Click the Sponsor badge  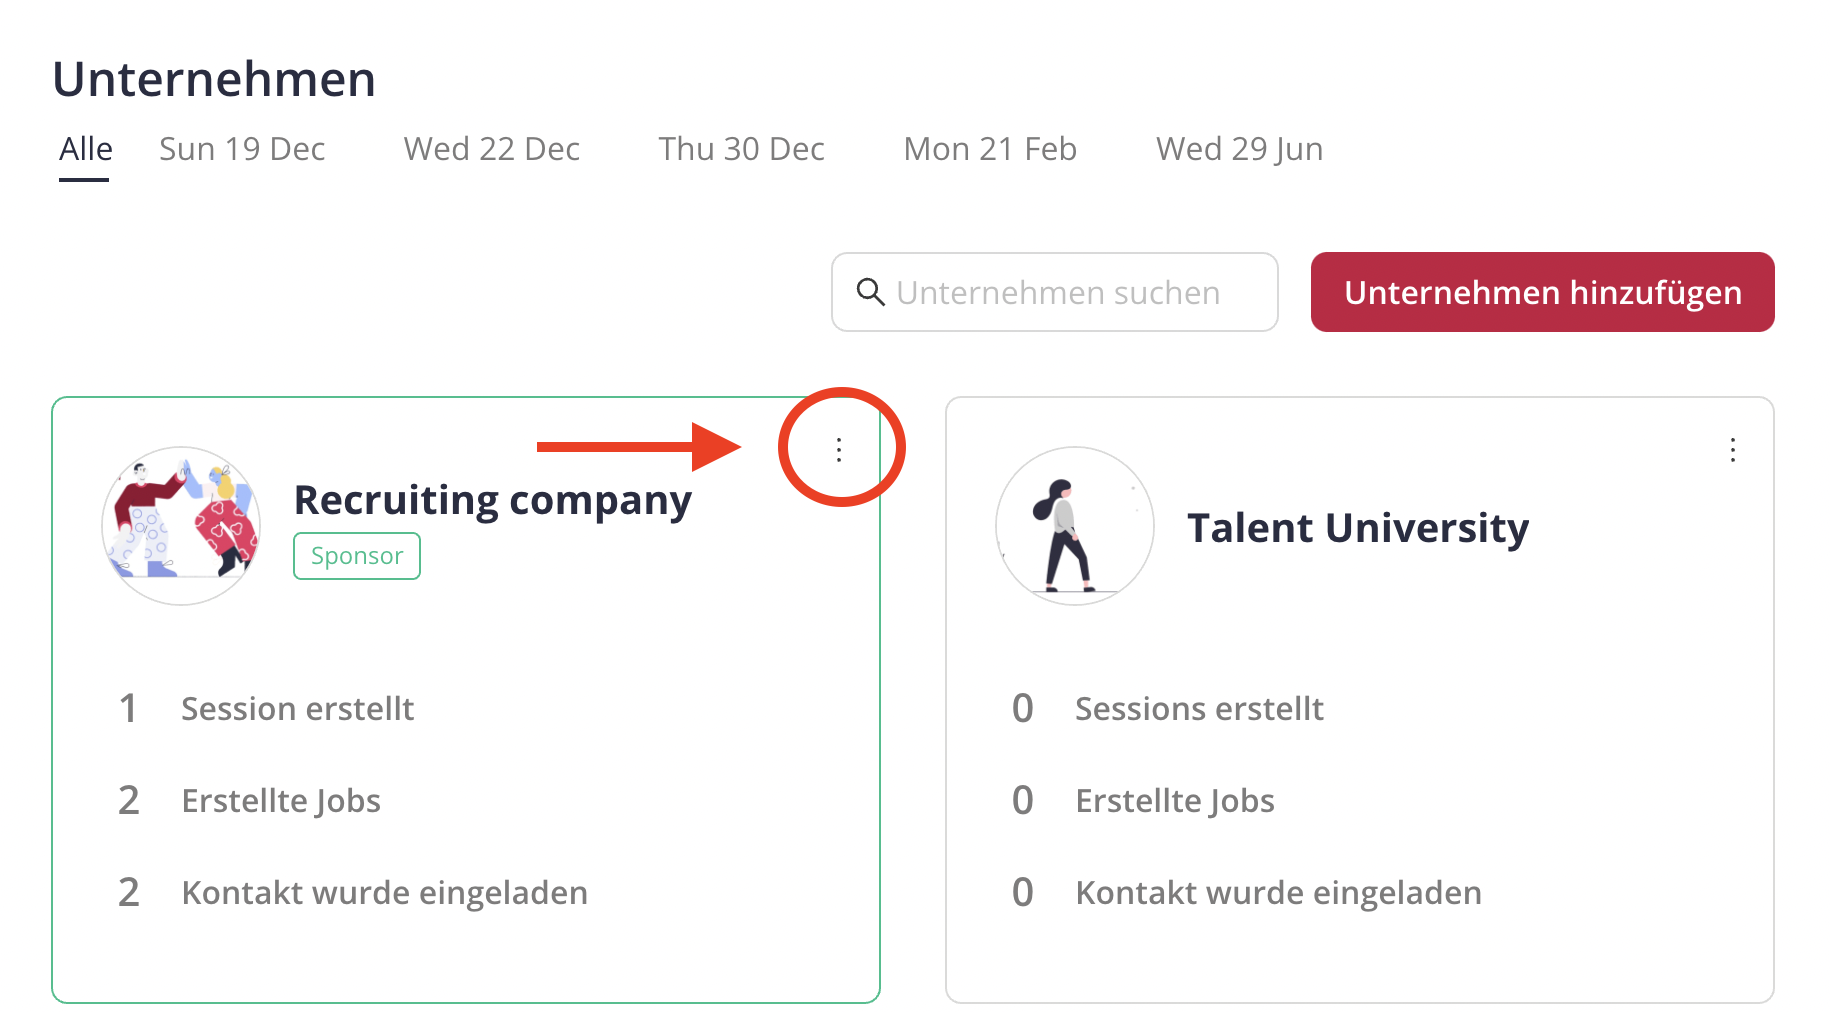point(357,556)
